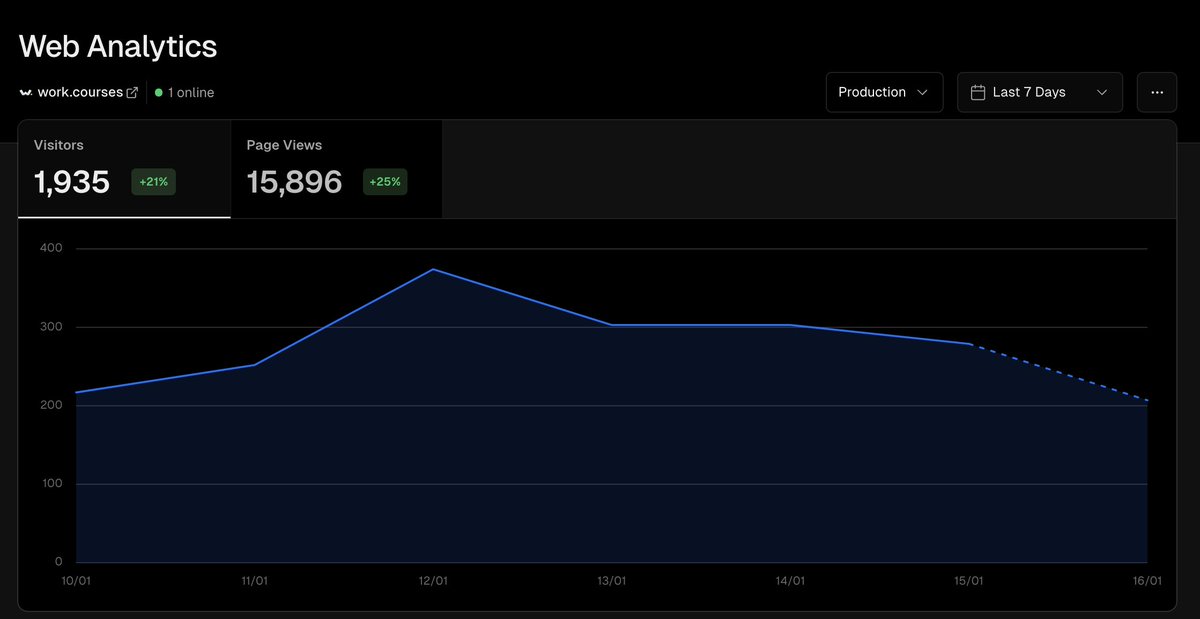Viewport: 1200px width, 619px height.
Task: Click the 100 y-axis label
Action: click(x=51, y=484)
